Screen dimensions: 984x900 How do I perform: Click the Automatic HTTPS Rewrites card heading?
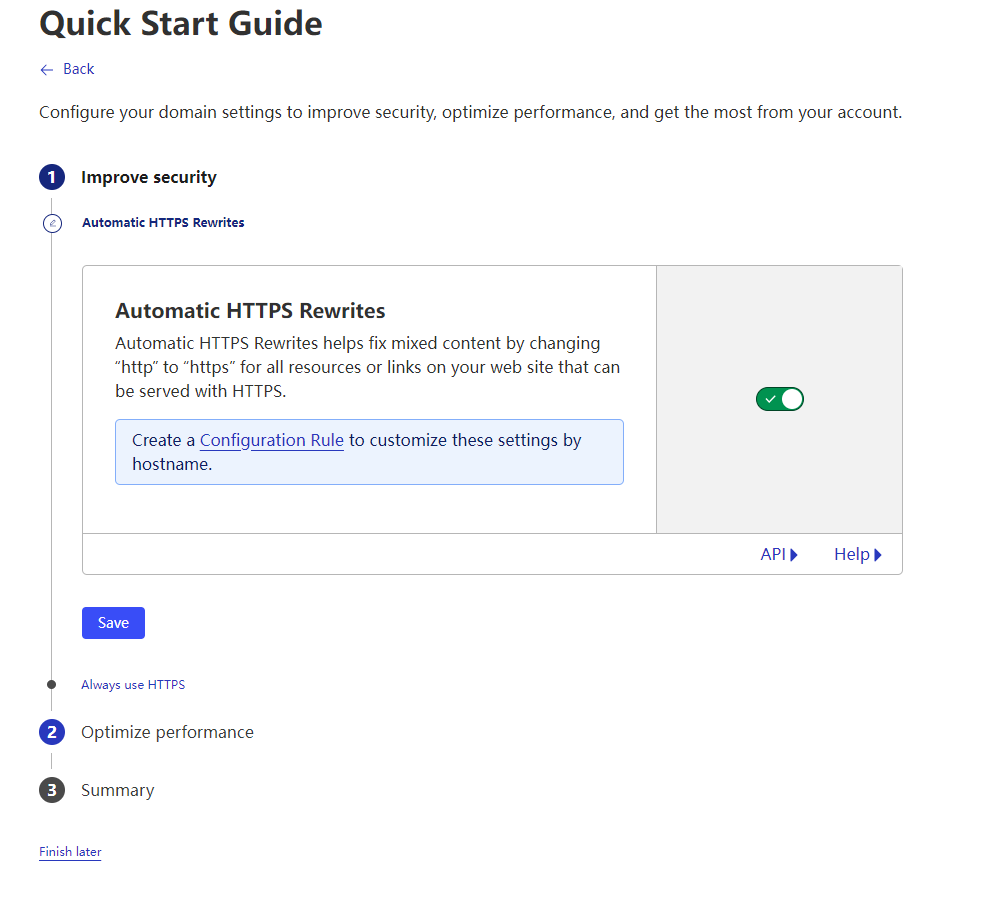tap(250, 311)
